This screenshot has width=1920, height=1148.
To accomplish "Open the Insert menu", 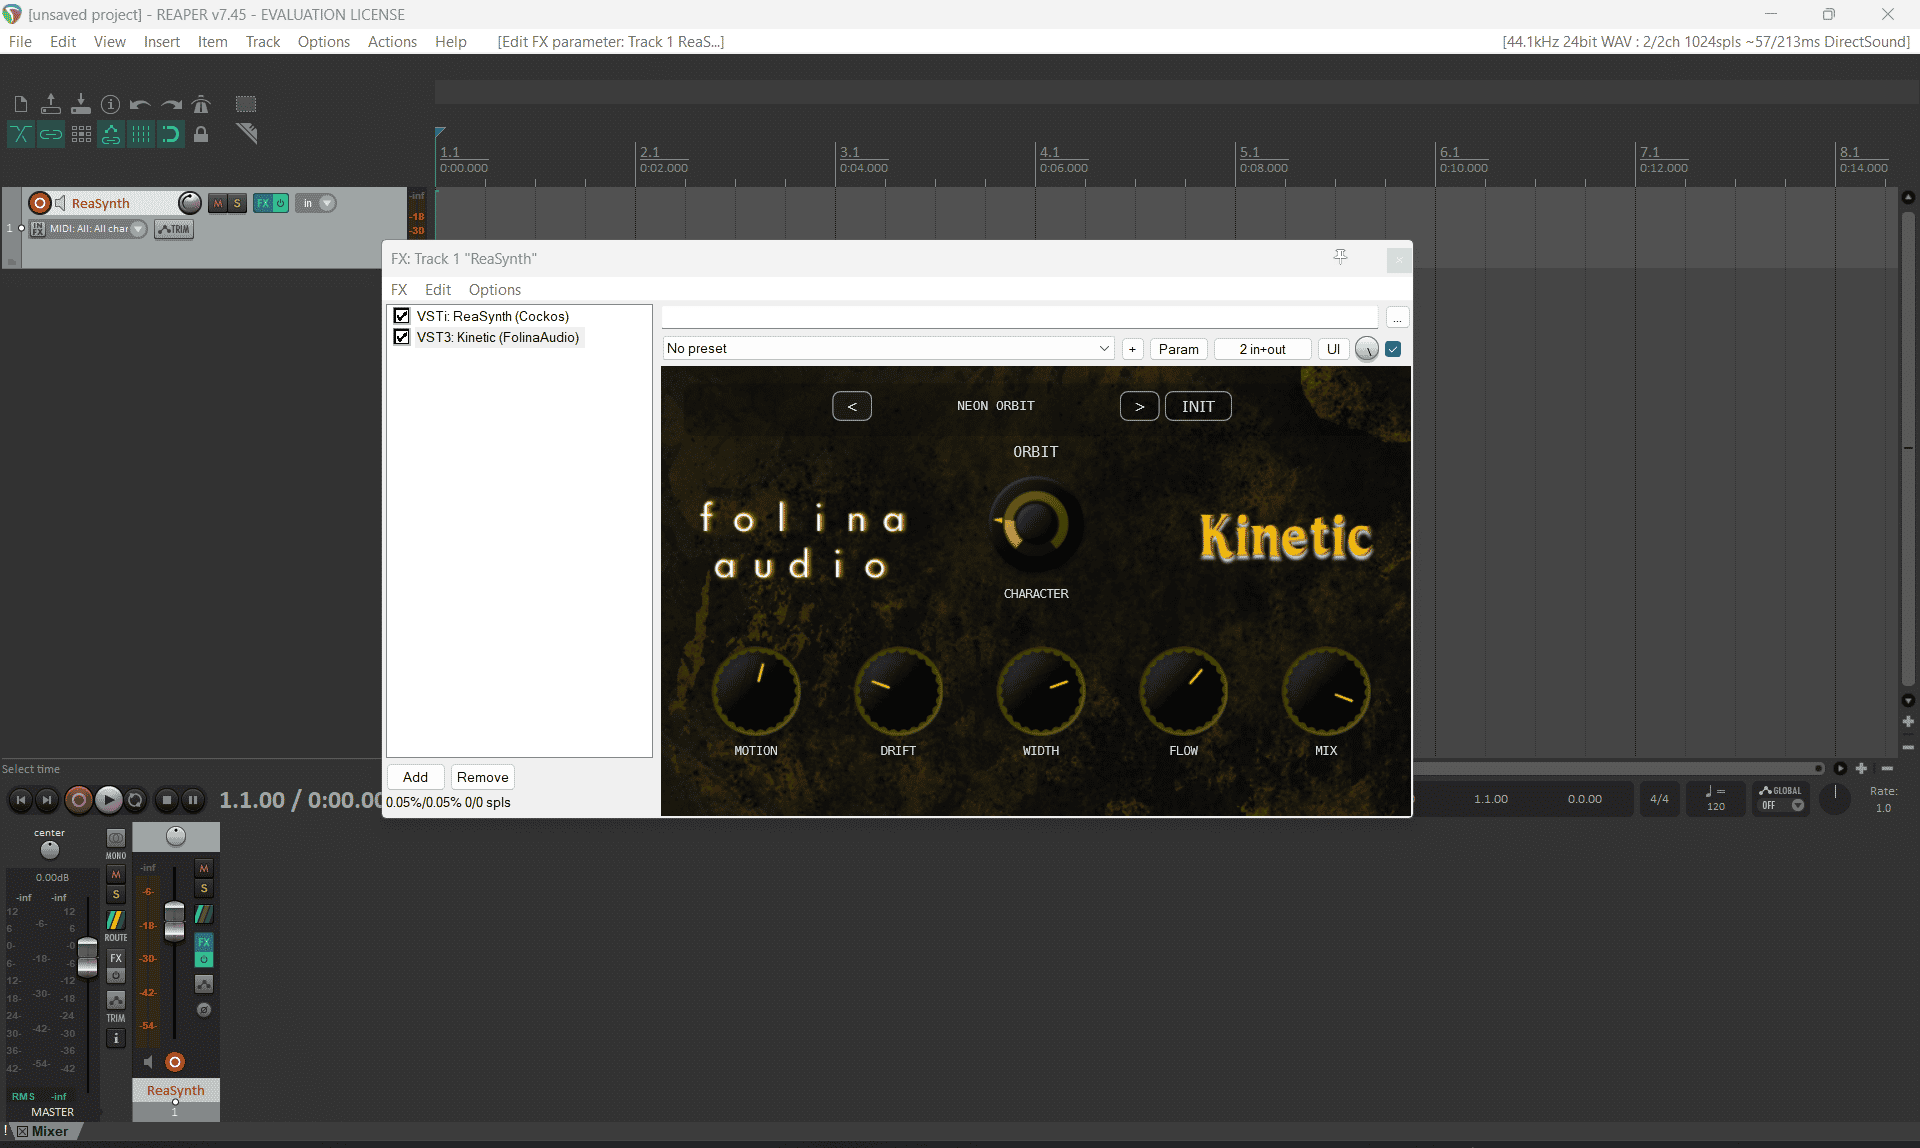I will point(161,41).
